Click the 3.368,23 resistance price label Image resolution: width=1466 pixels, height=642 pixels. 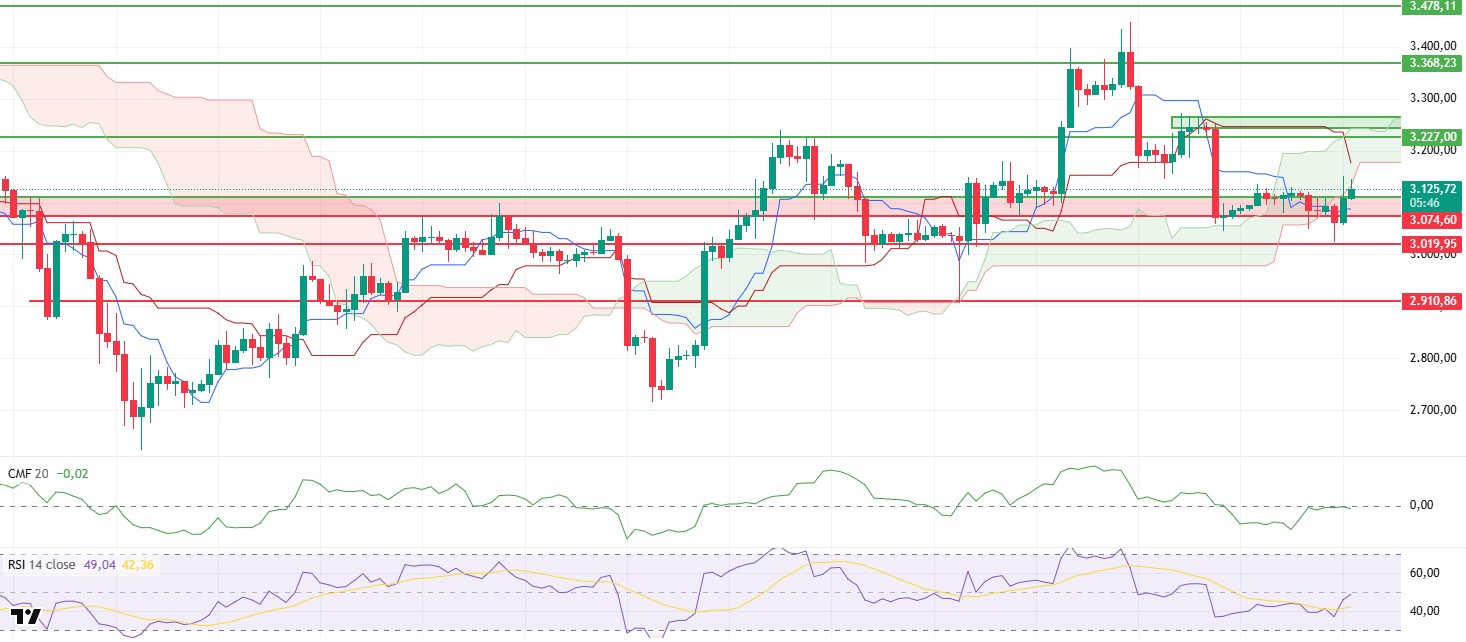point(1432,63)
